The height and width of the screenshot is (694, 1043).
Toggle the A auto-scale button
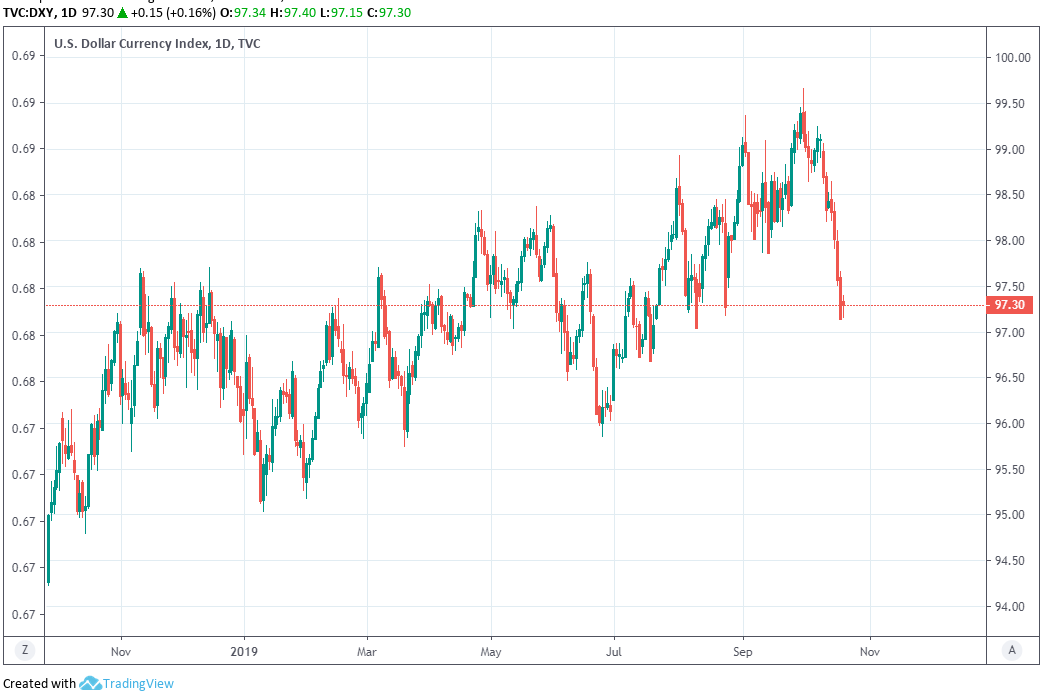[x=1012, y=650]
